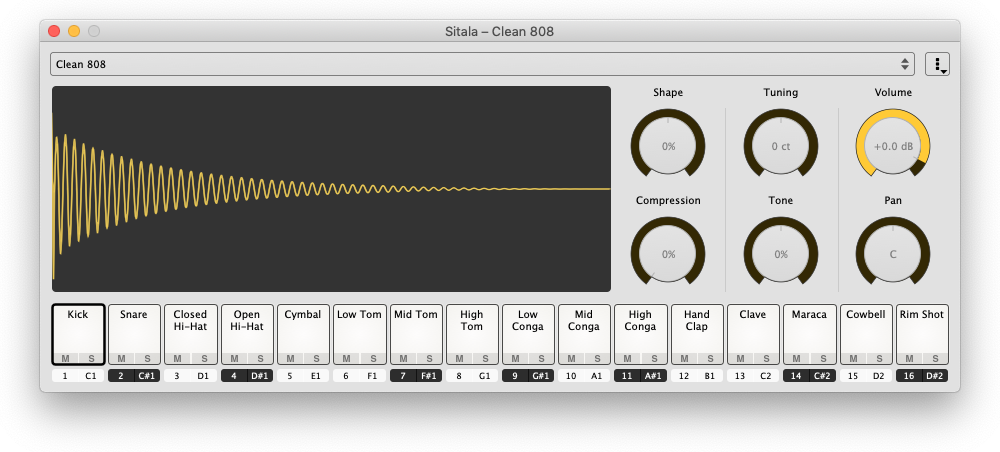Screen dimensions: 1000x452
Task: Select the Low Conga pad
Action: (528, 335)
